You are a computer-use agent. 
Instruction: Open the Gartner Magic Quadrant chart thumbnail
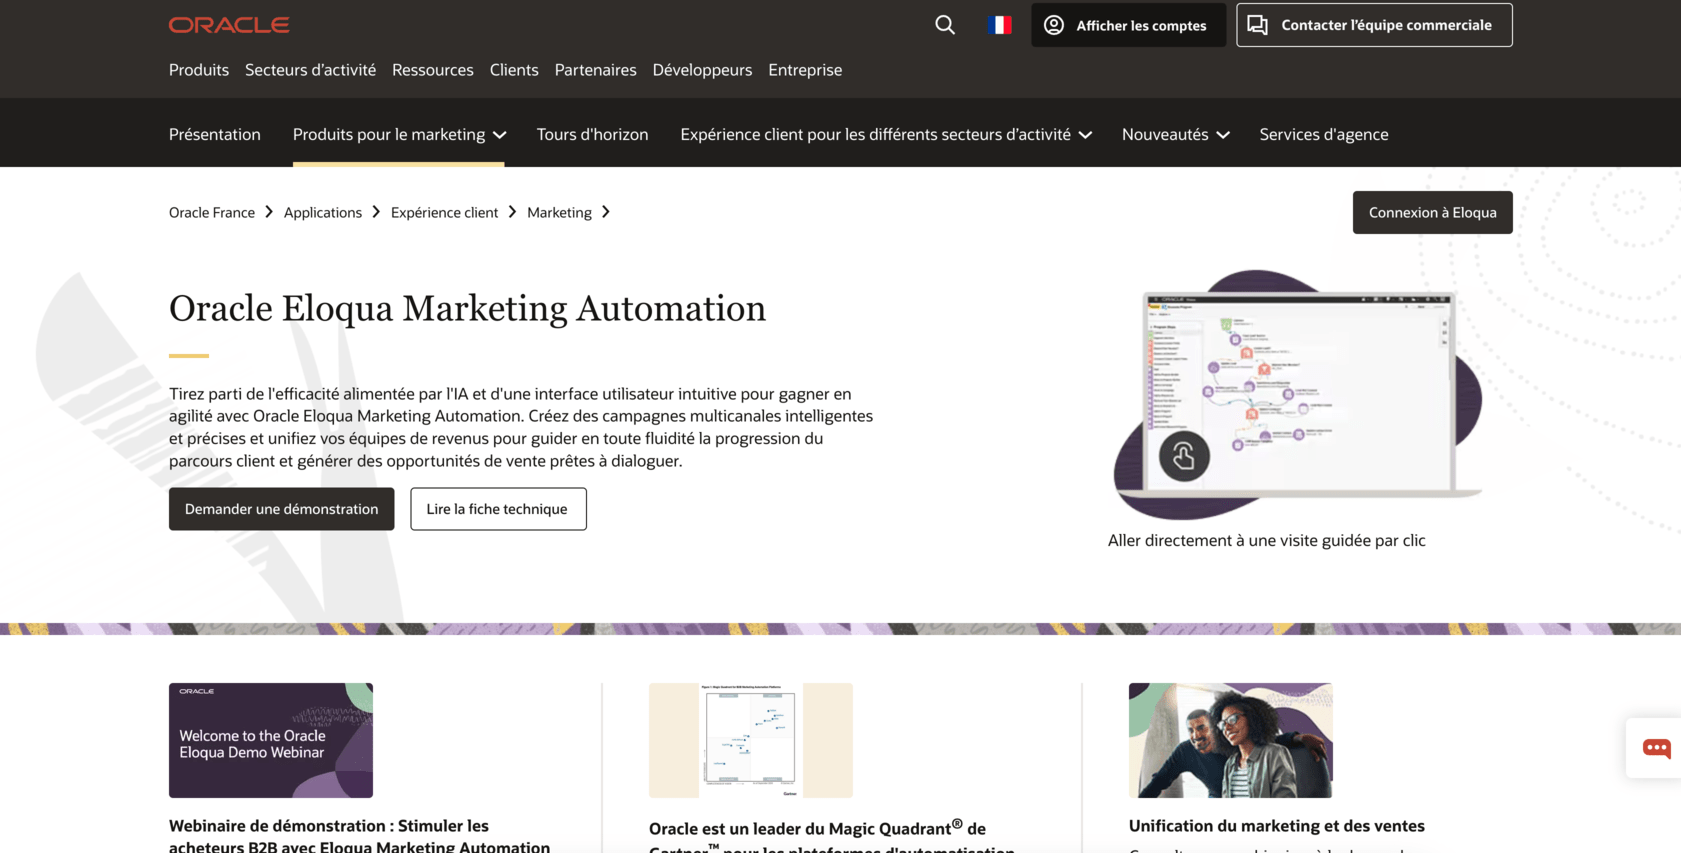coord(751,740)
